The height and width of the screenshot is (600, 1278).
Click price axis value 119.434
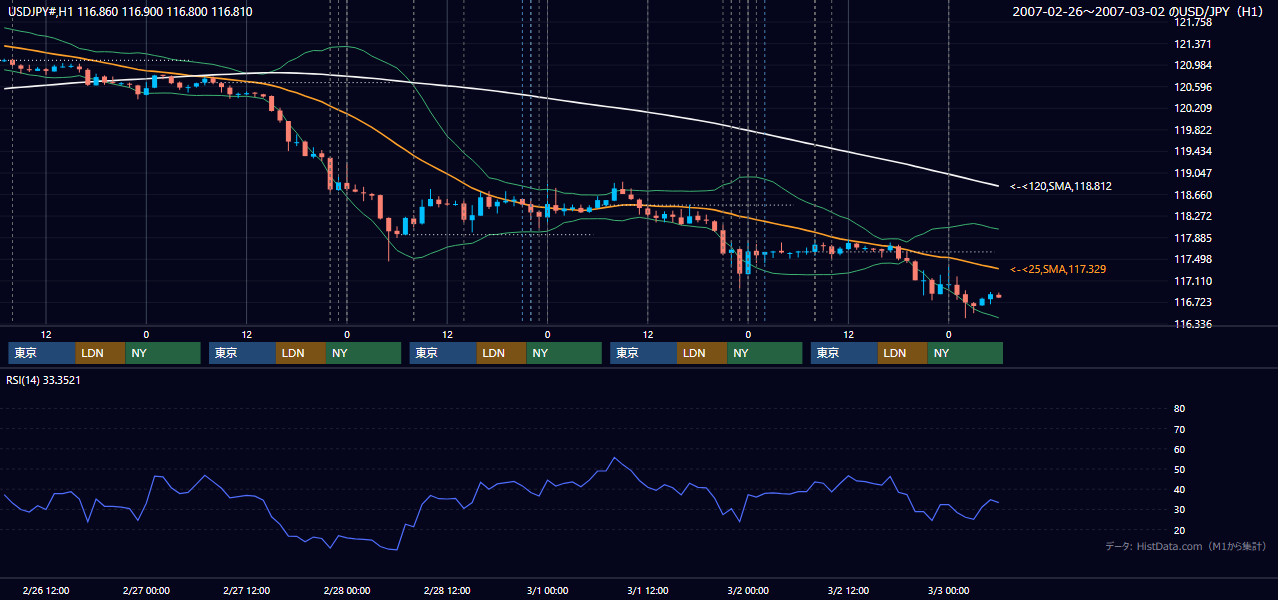pos(1192,151)
